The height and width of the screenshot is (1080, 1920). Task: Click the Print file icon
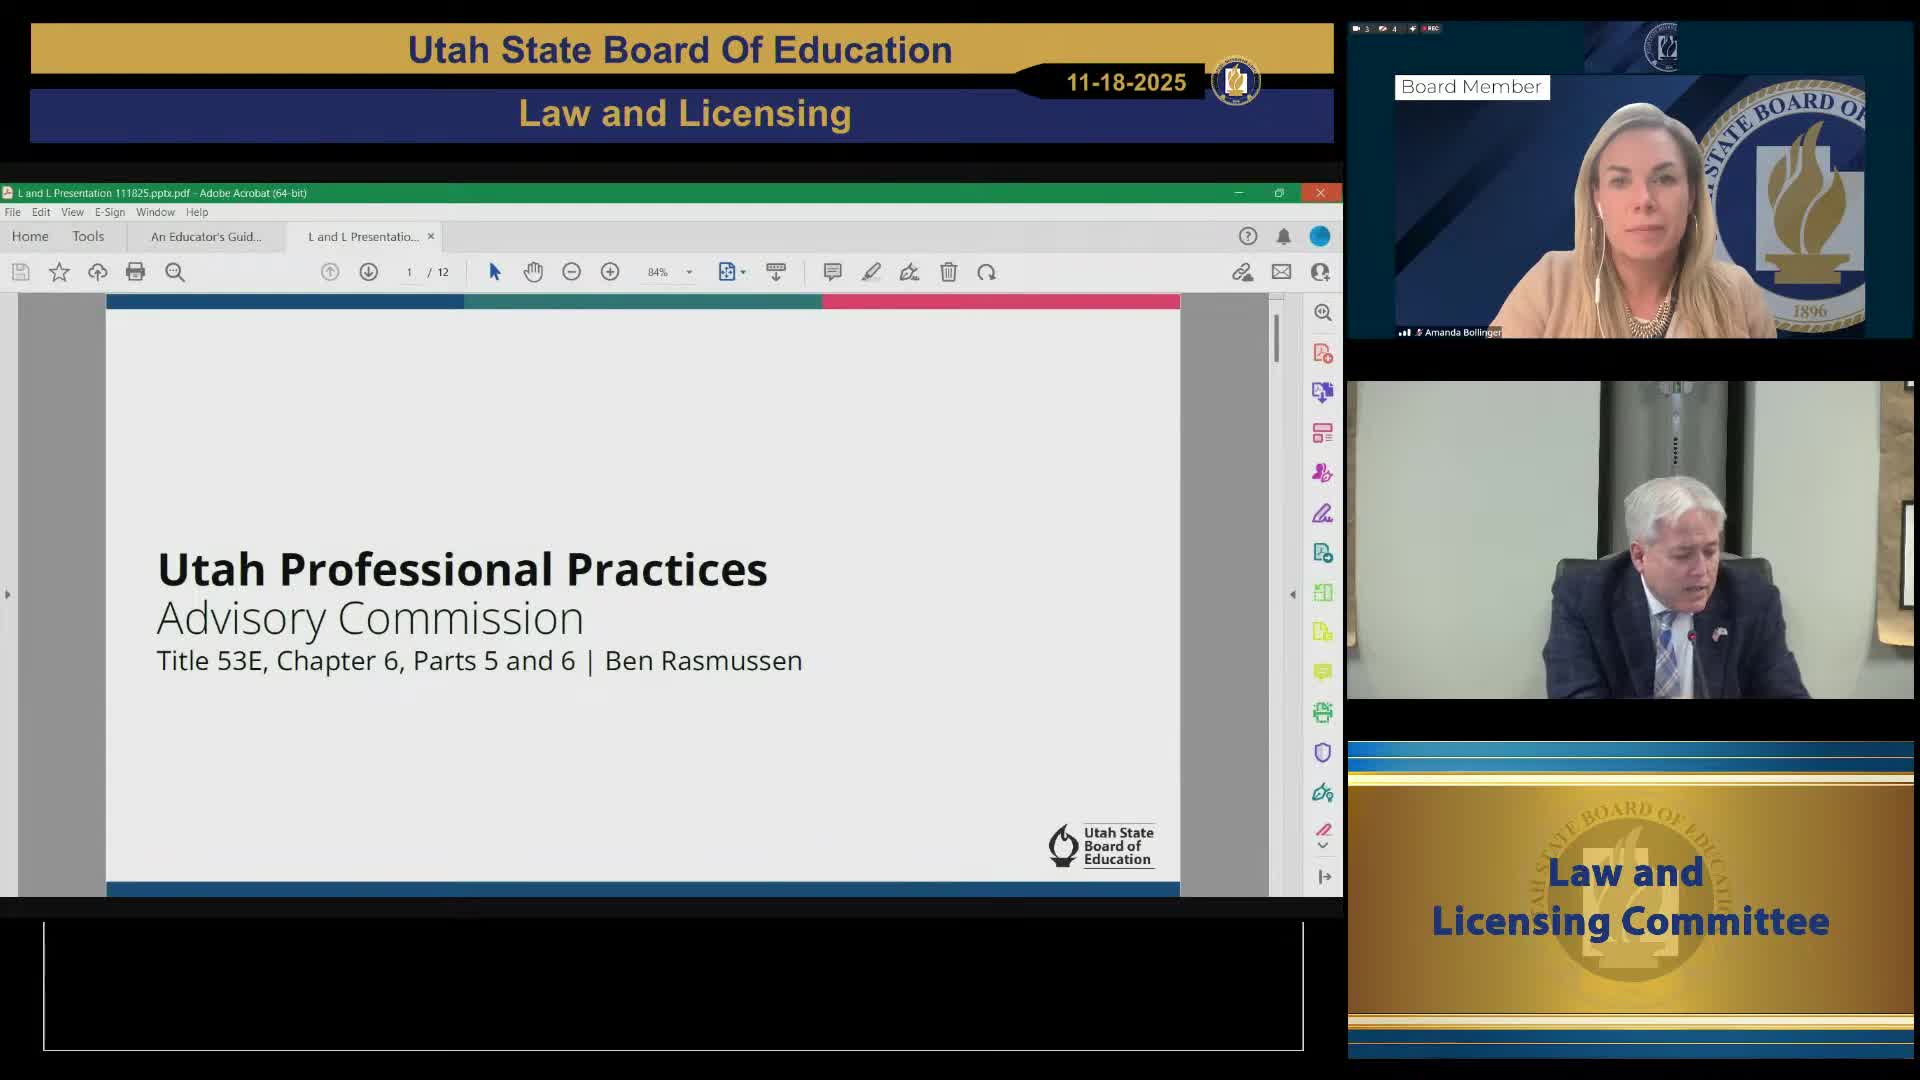pyautogui.click(x=135, y=272)
